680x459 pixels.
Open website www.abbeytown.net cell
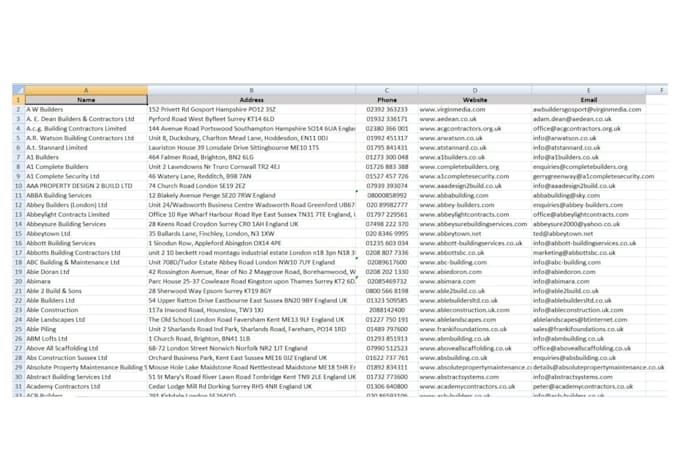coord(475,233)
